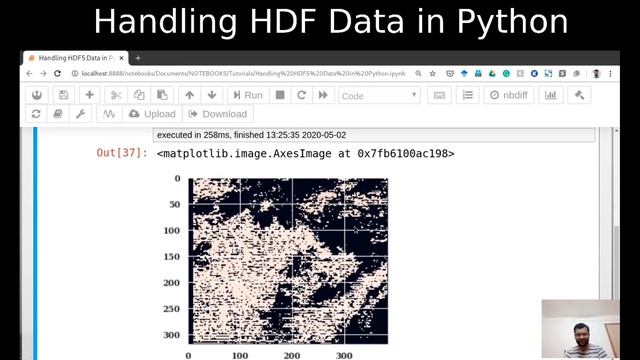Click the webcam video thumbnail
Screen dimensions: 640x360
pyautogui.click(x=580, y=329)
